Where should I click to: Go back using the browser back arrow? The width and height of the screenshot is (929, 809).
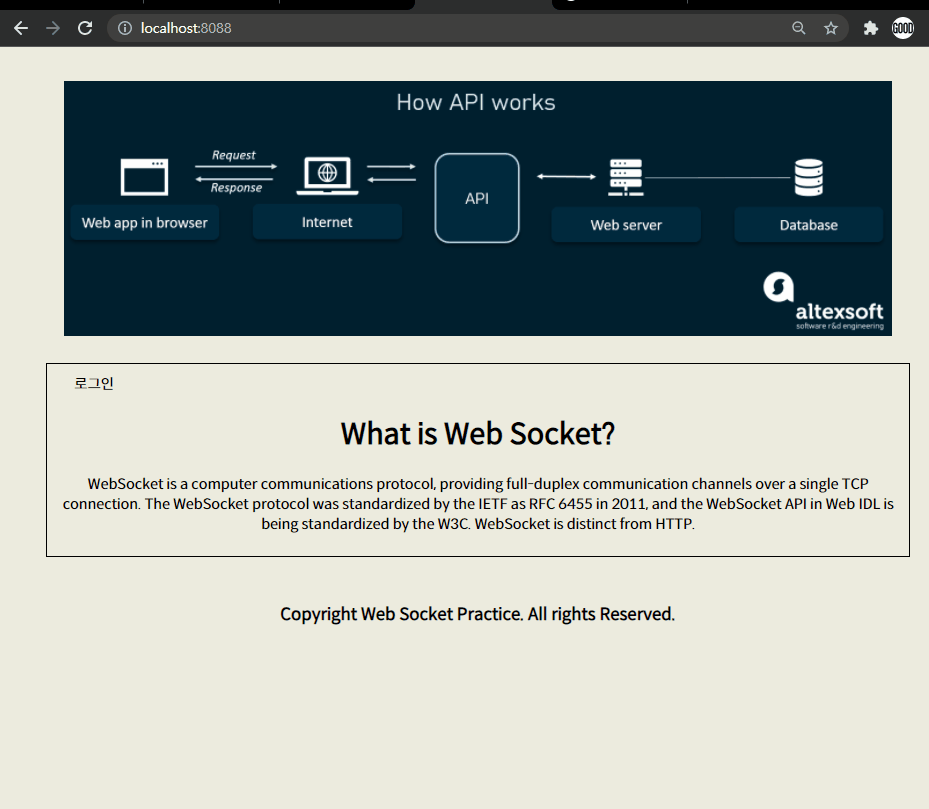(21, 28)
